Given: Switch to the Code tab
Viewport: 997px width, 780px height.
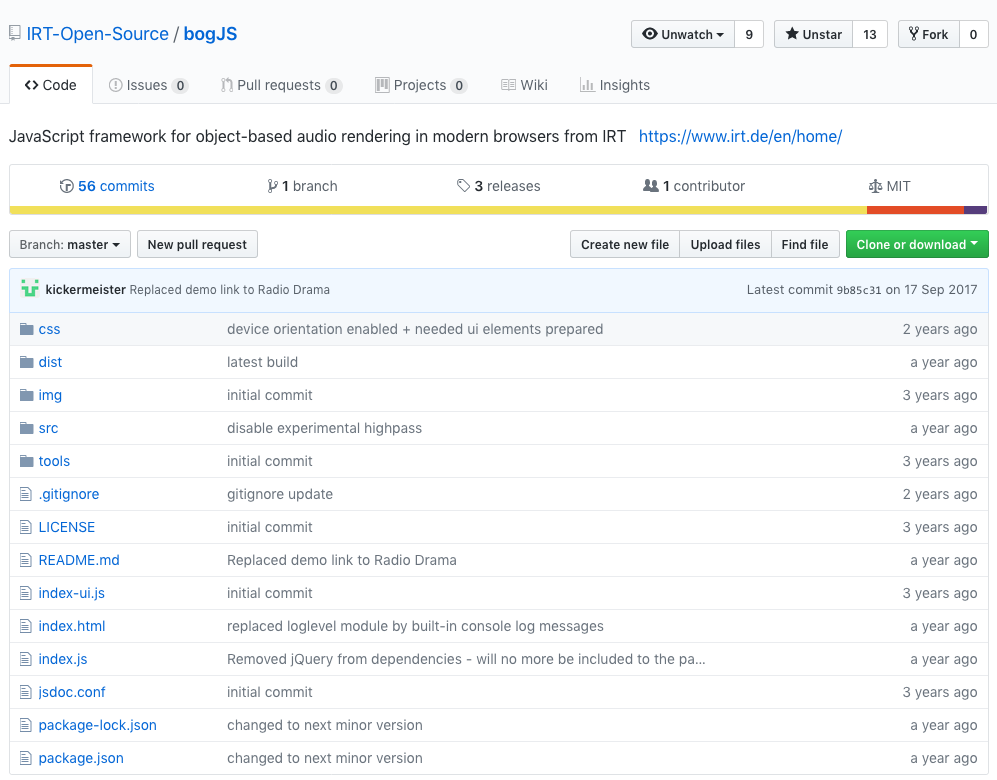Looking at the screenshot, I should (51, 85).
